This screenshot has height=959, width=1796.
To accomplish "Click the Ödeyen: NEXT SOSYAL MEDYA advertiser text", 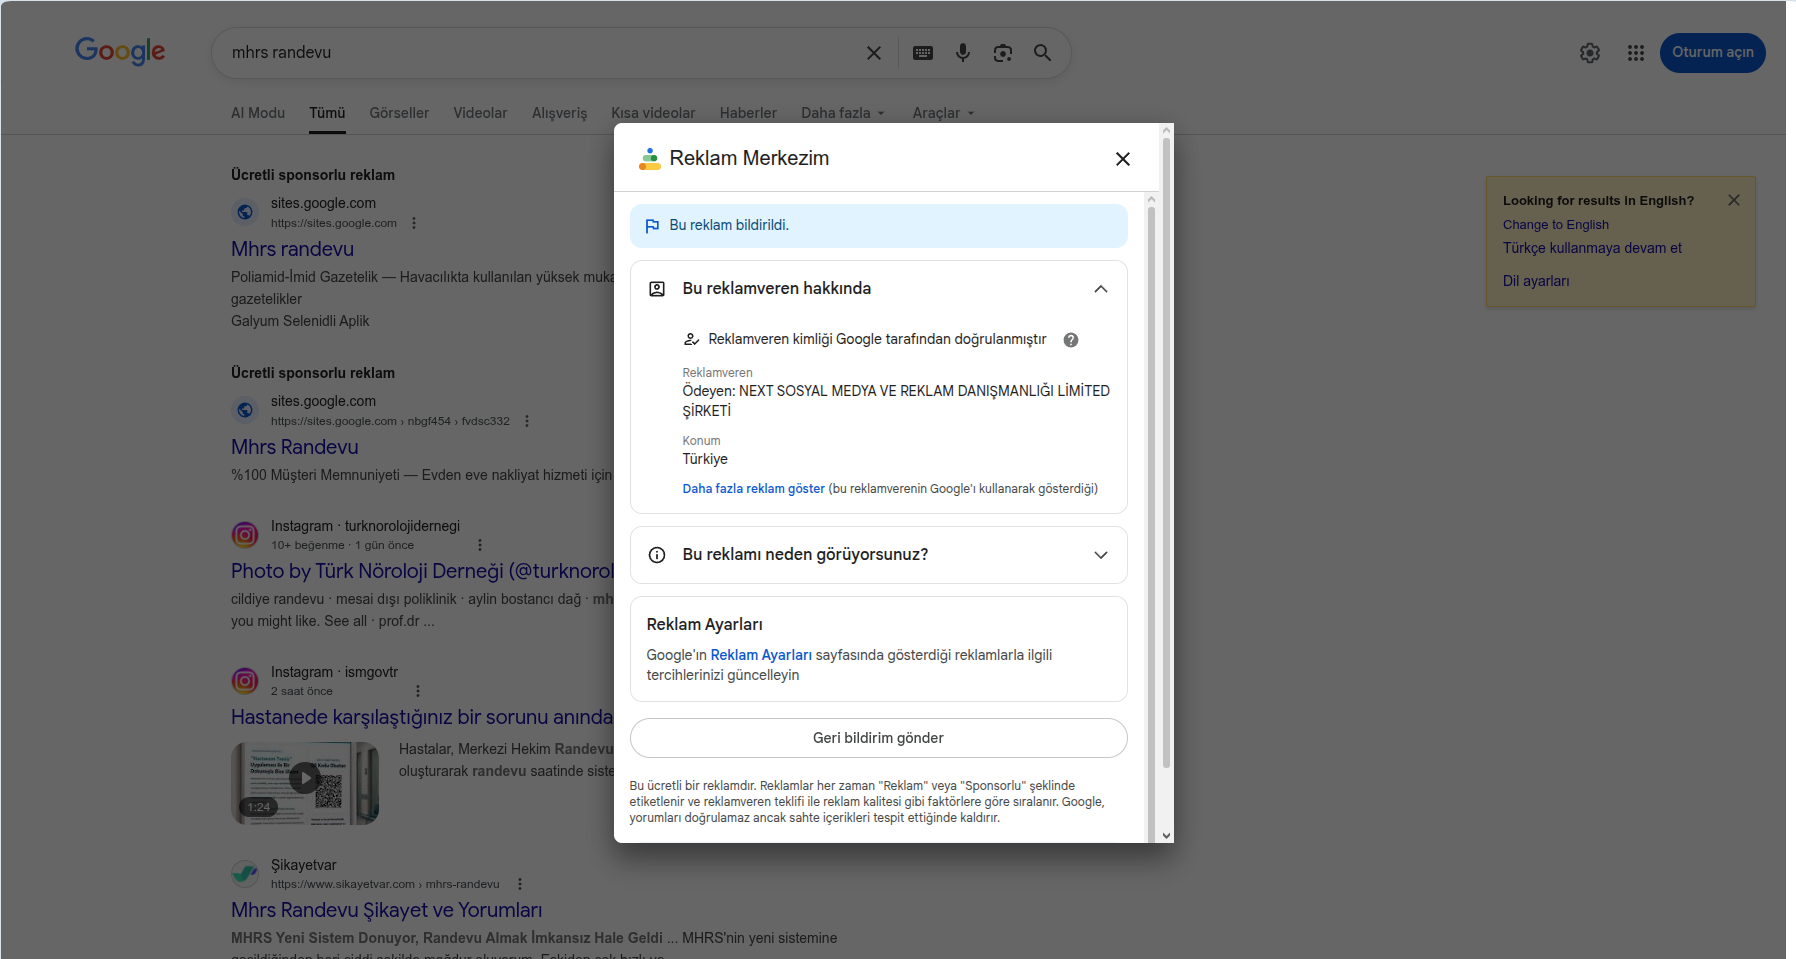I will click(896, 401).
